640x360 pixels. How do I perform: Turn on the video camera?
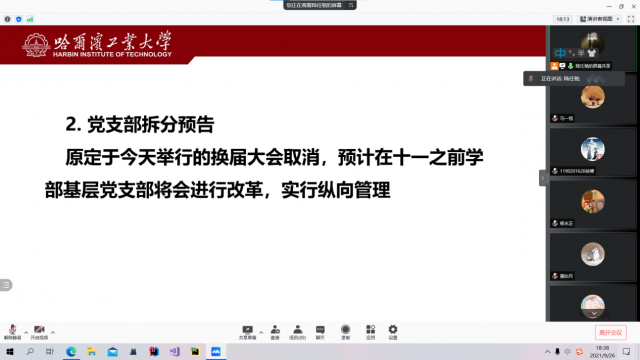pyautogui.click(x=39, y=332)
